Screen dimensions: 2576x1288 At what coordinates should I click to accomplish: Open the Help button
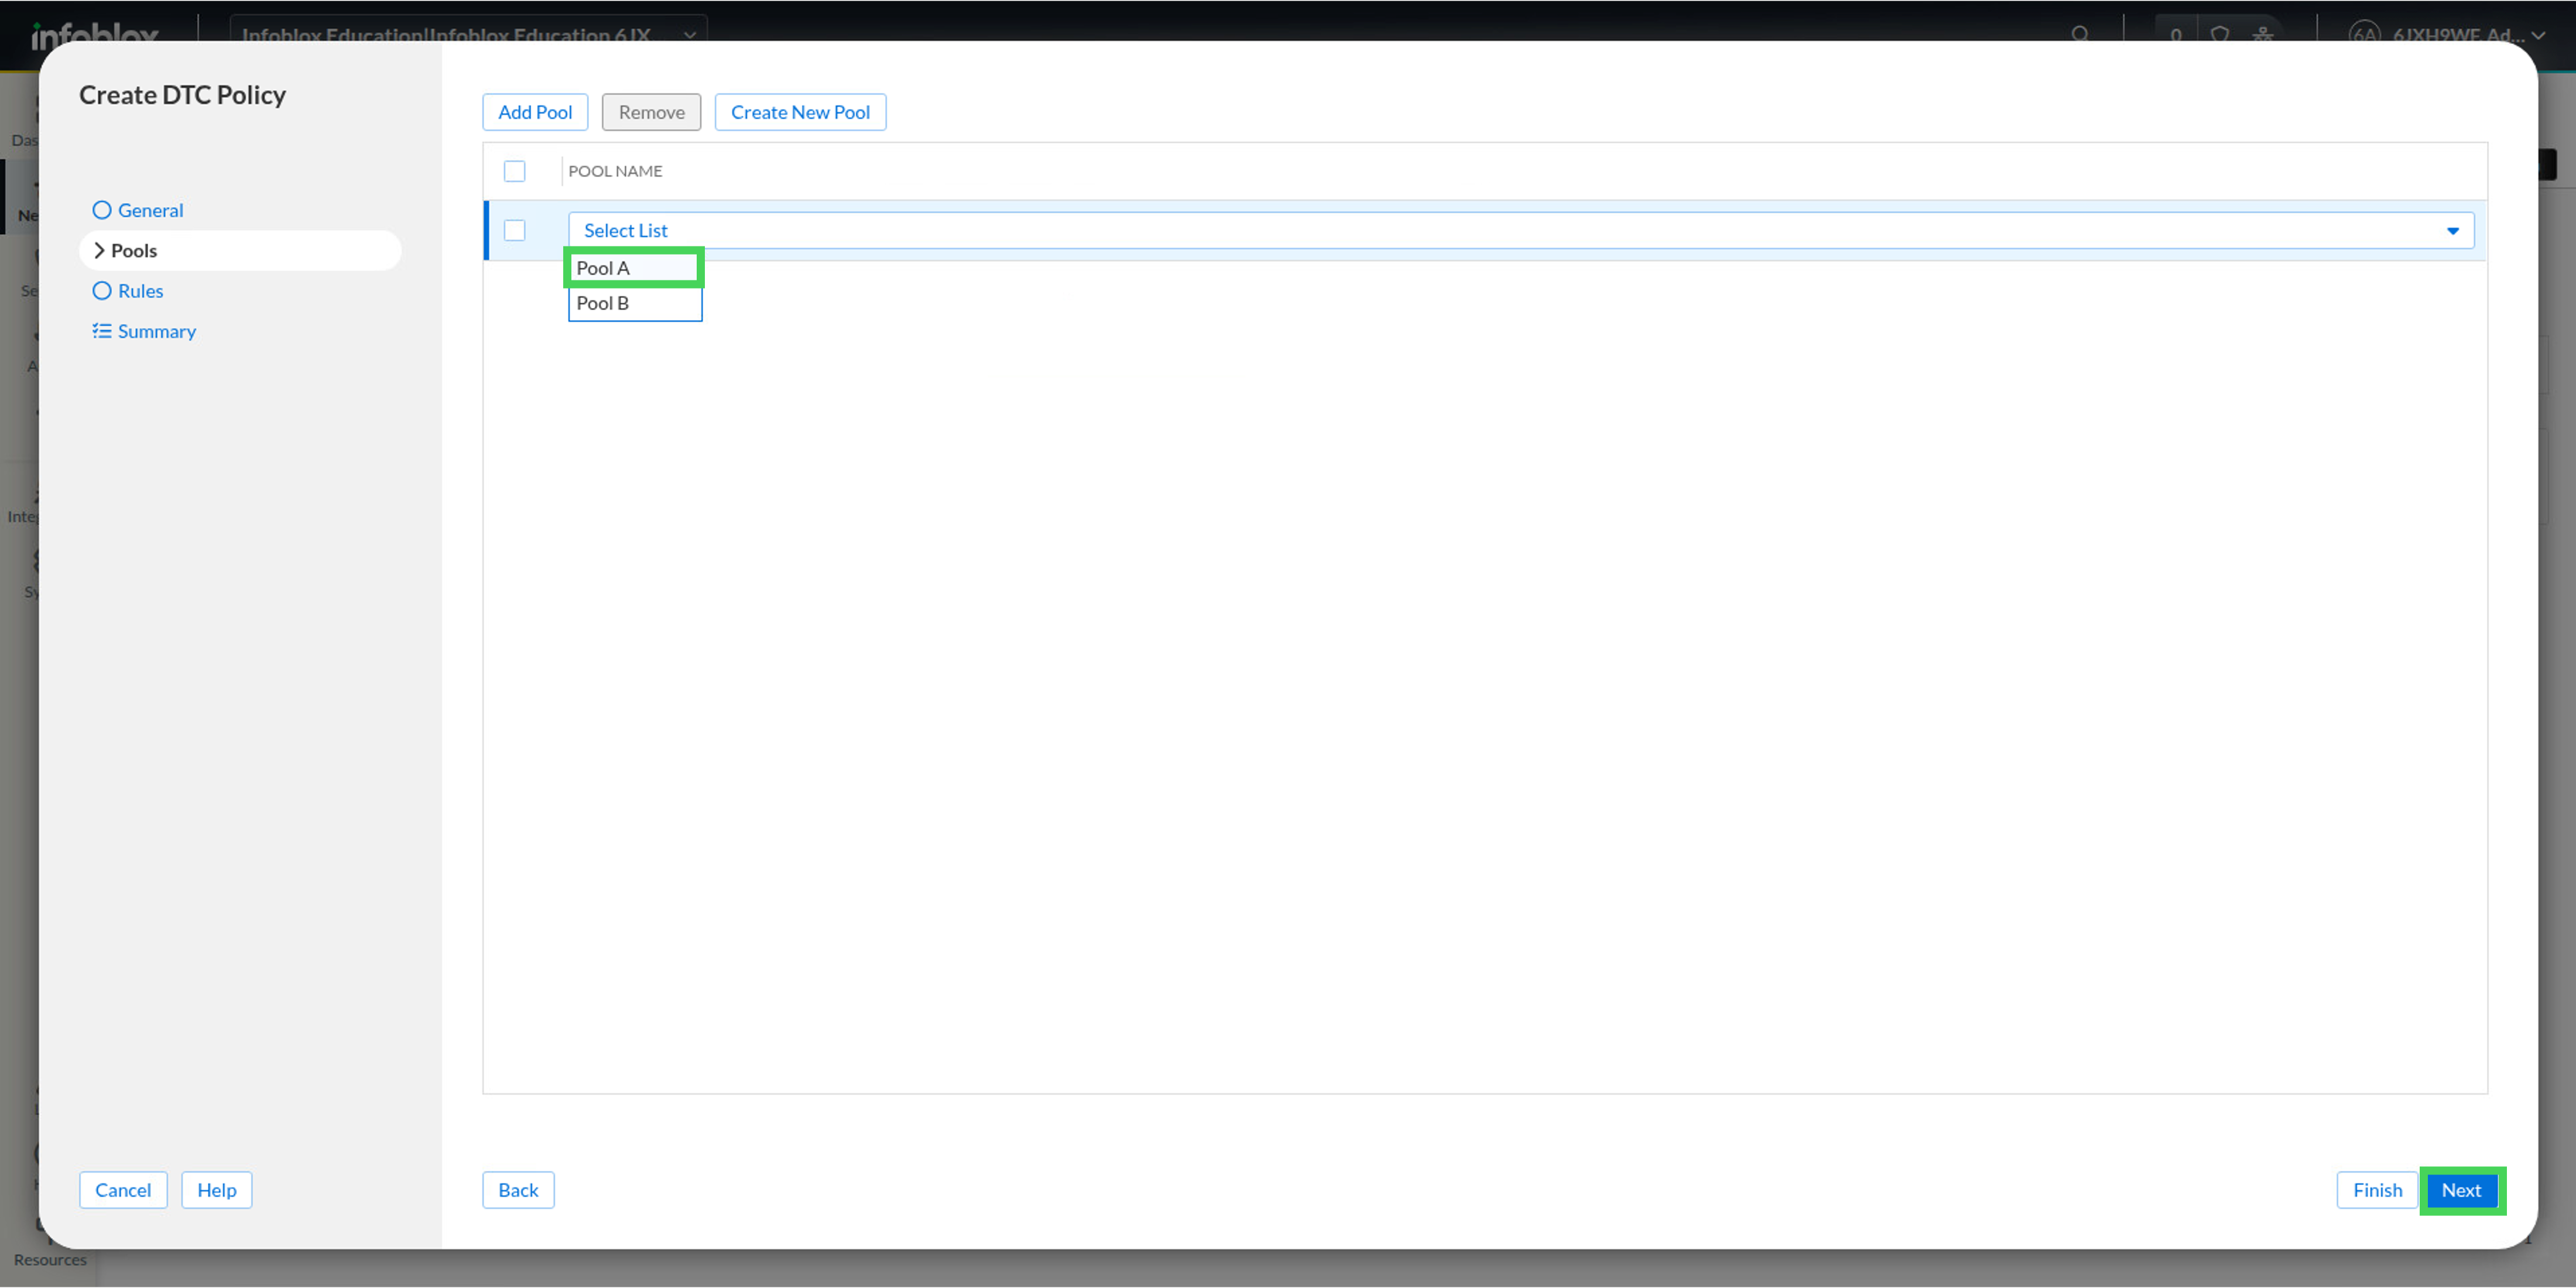click(x=216, y=1190)
